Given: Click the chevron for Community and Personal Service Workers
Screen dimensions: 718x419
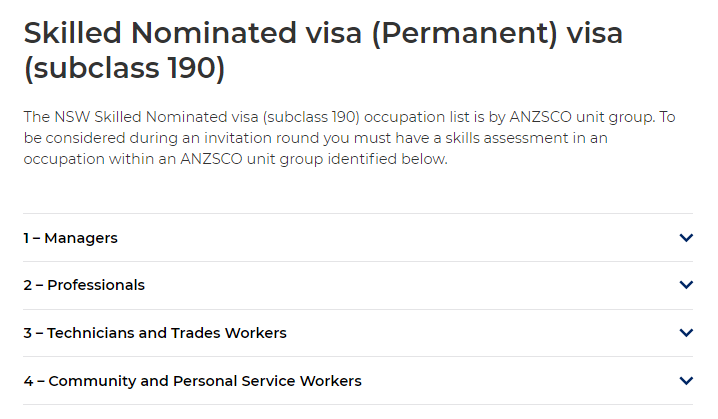Looking at the screenshot, I should pyautogui.click(x=686, y=381).
